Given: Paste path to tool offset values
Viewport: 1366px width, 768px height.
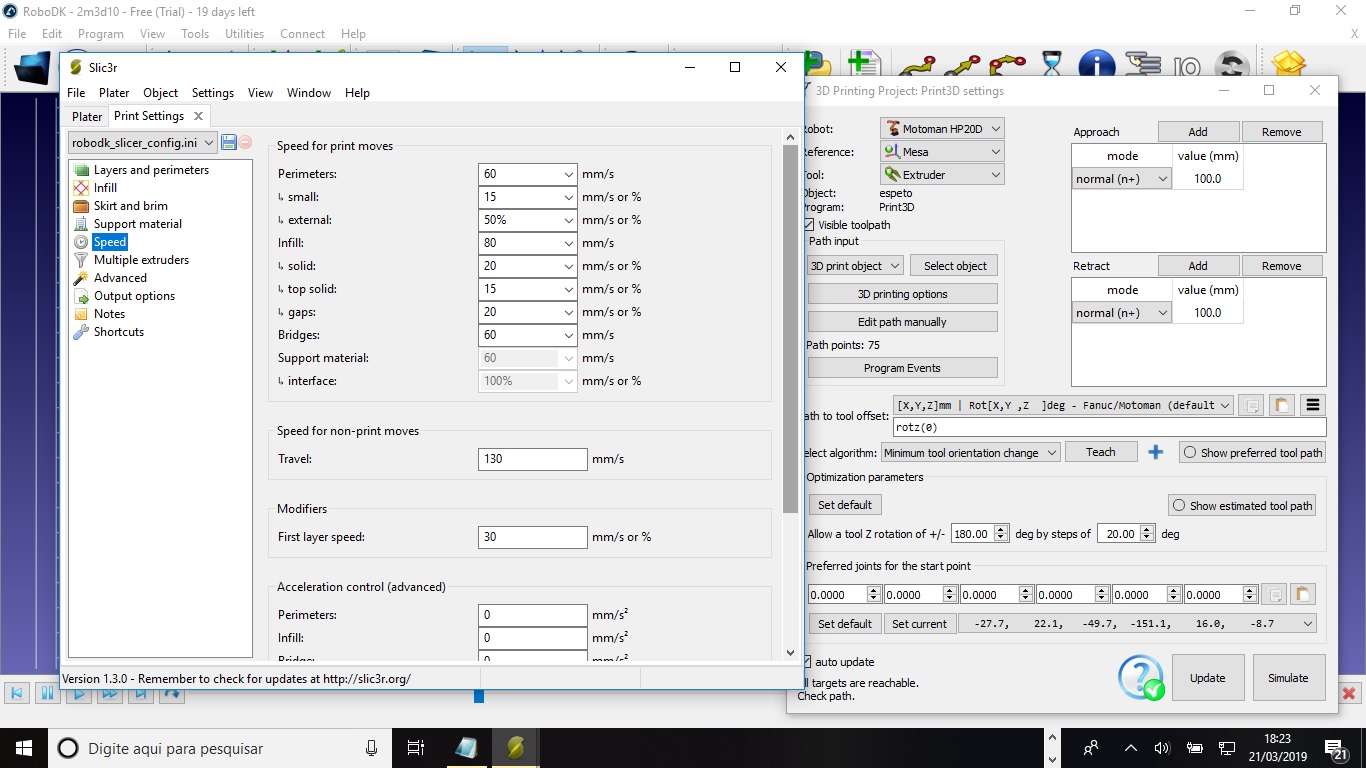Looking at the screenshot, I should point(1281,405).
